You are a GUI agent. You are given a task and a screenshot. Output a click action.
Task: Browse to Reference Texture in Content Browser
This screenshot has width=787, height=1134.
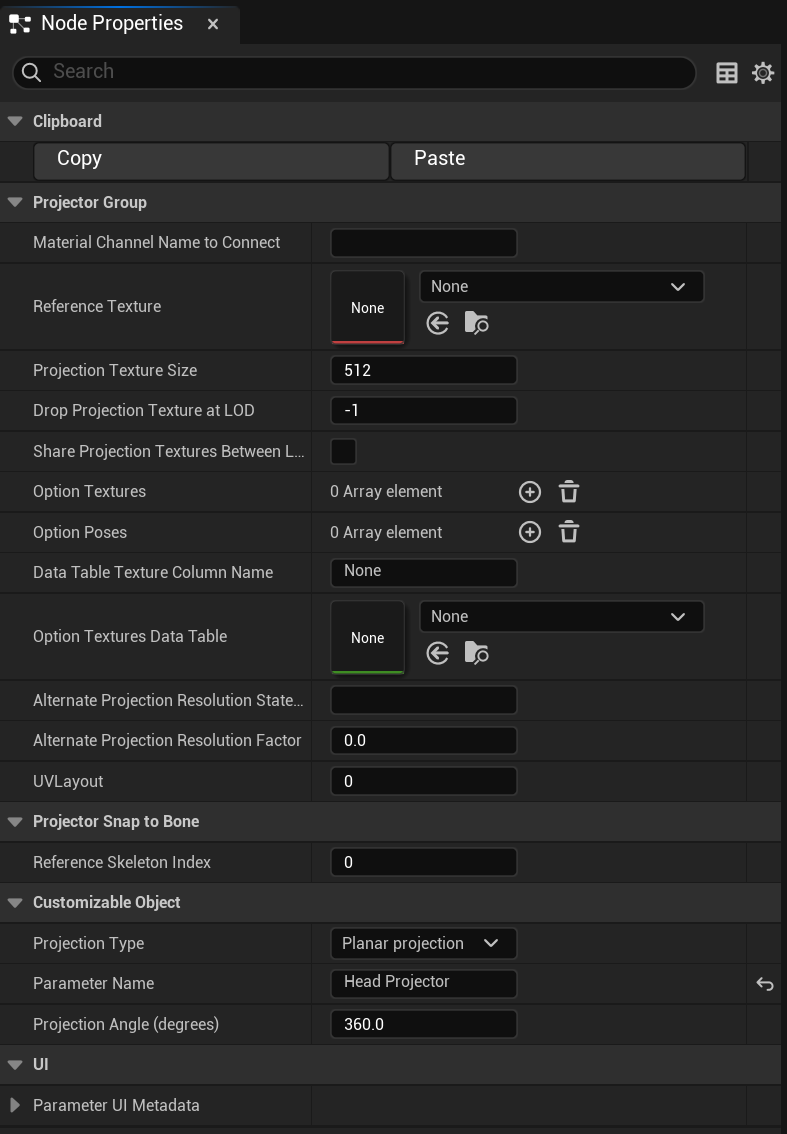tap(476, 323)
